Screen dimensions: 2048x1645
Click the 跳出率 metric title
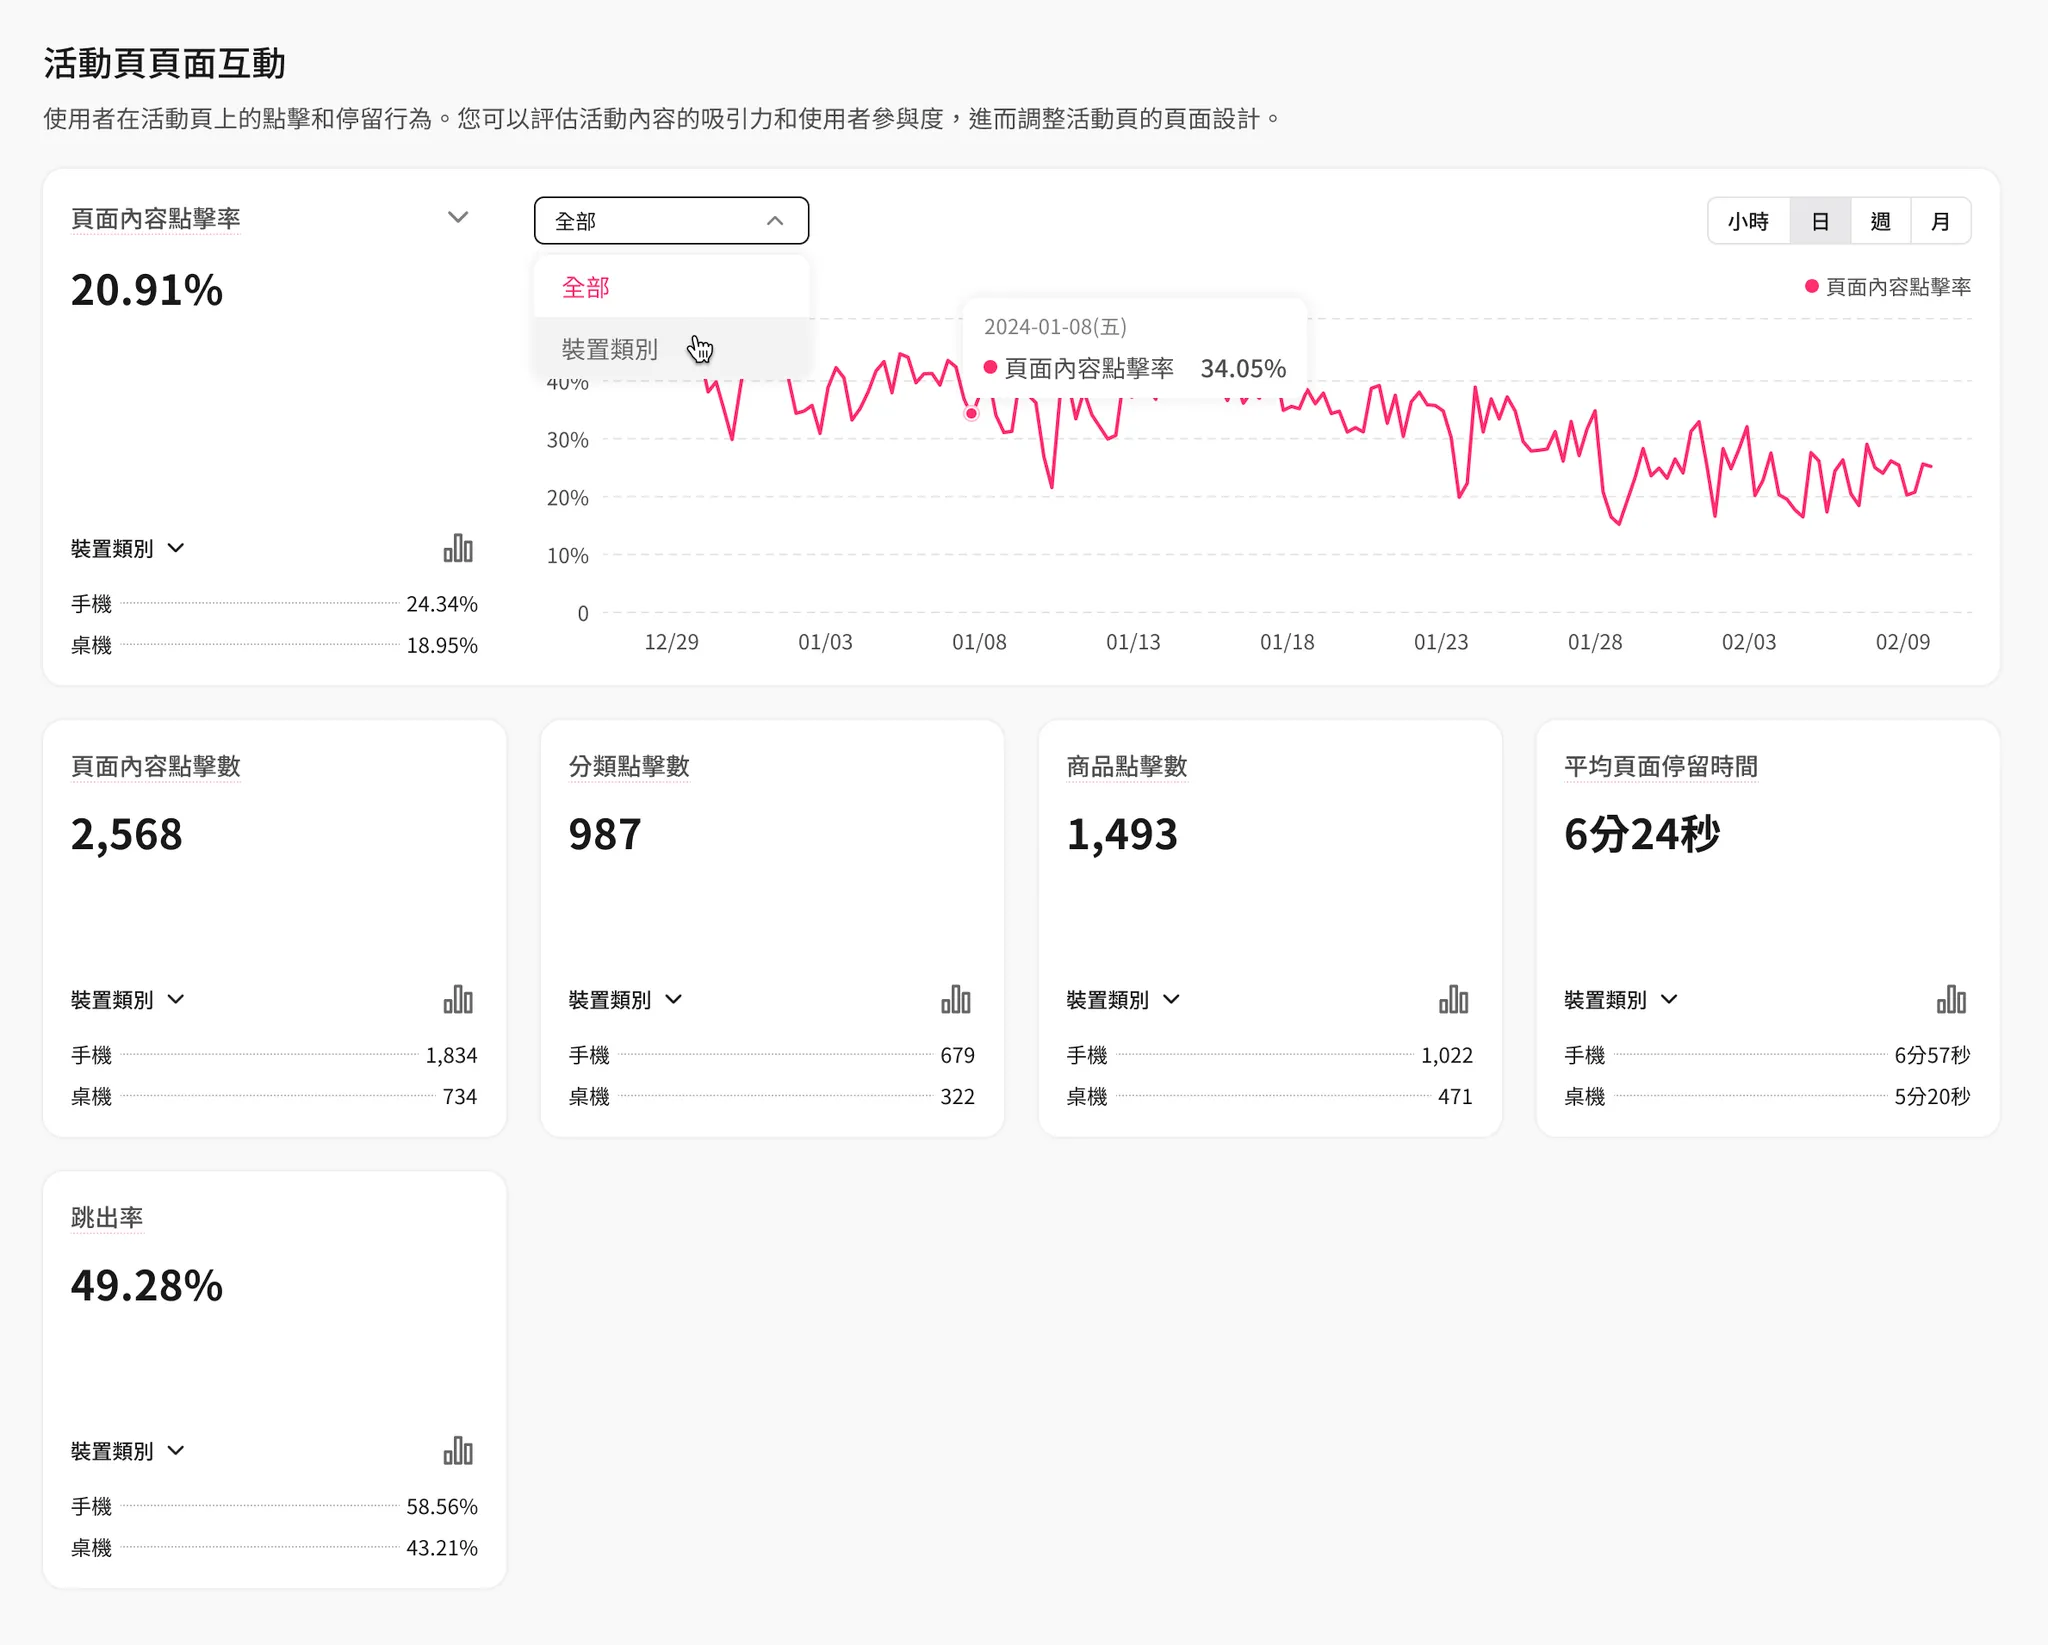pos(107,1217)
